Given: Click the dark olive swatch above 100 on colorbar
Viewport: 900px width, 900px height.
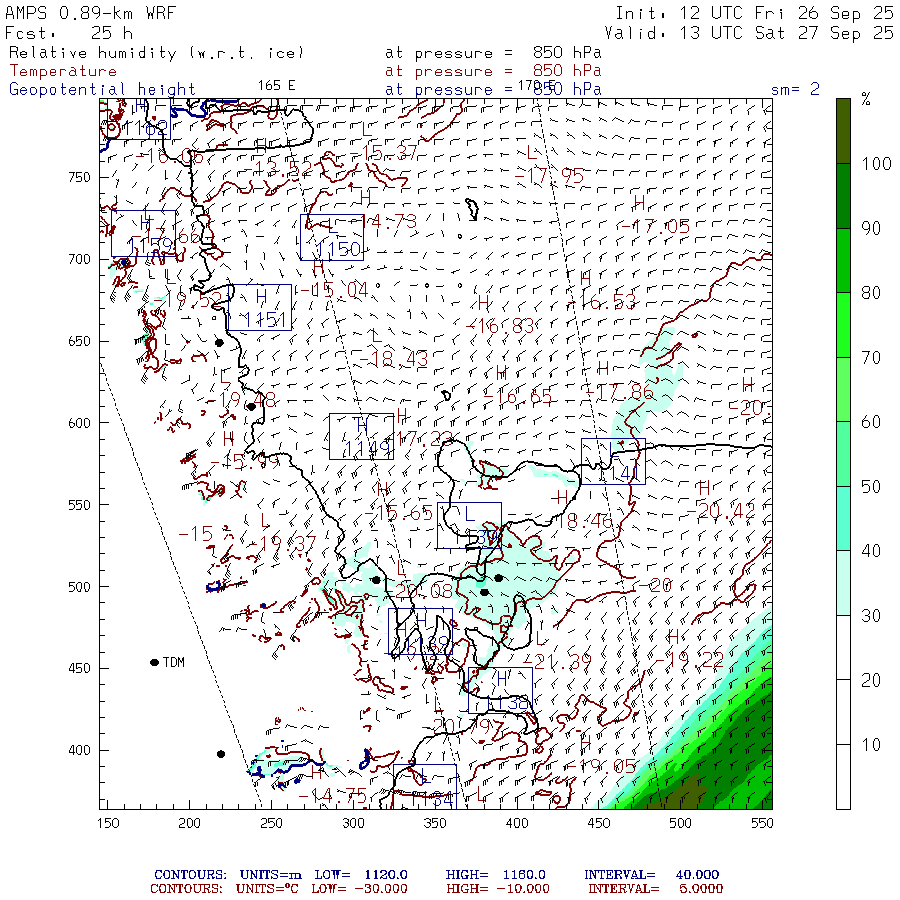Looking at the screenshot, I should click(x=843, y=131).
